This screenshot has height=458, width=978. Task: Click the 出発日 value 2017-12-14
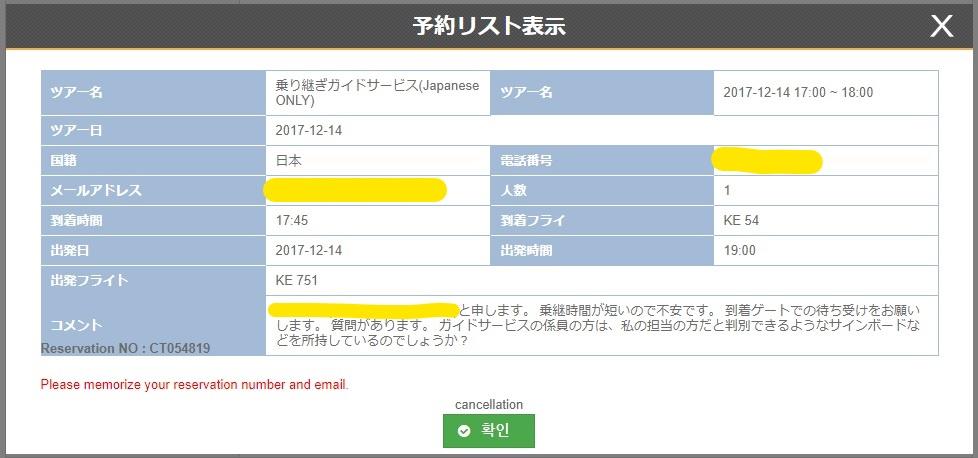pyautogui.click(x=378, y=251)
